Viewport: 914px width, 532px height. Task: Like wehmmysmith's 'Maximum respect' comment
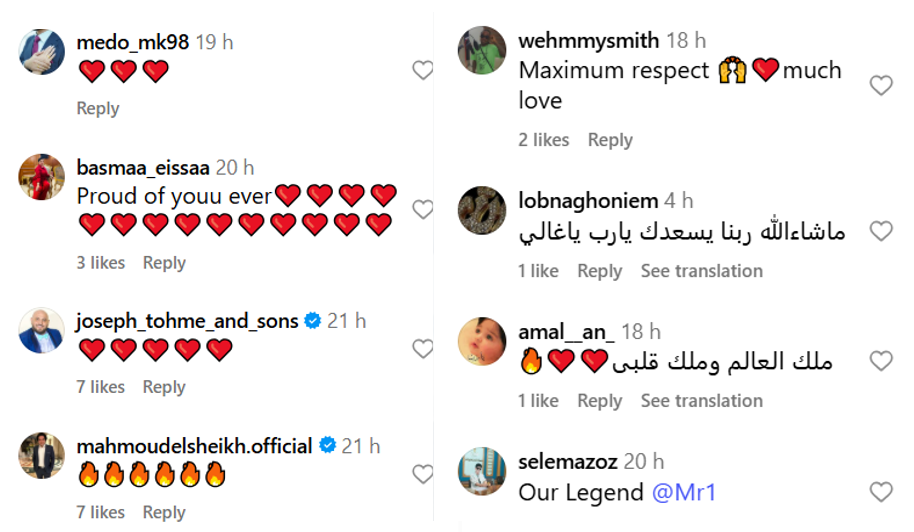(x=881, y=86)
